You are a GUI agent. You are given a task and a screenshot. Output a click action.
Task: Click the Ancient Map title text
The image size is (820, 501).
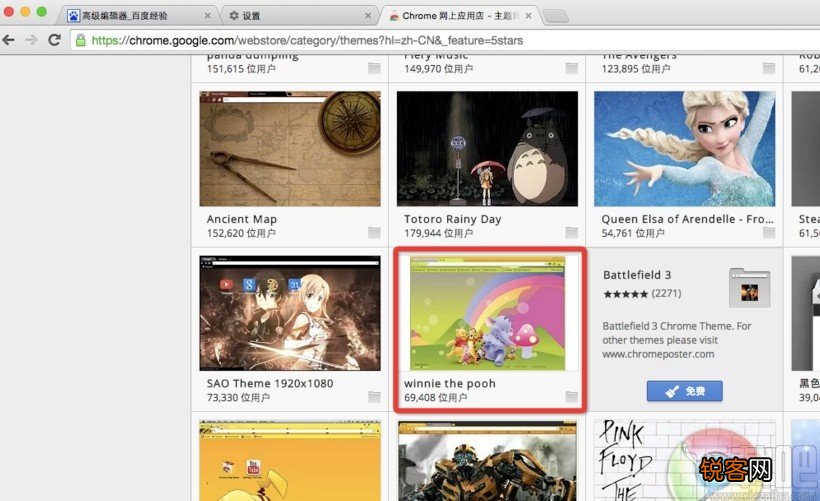click(x=242, y=219)
